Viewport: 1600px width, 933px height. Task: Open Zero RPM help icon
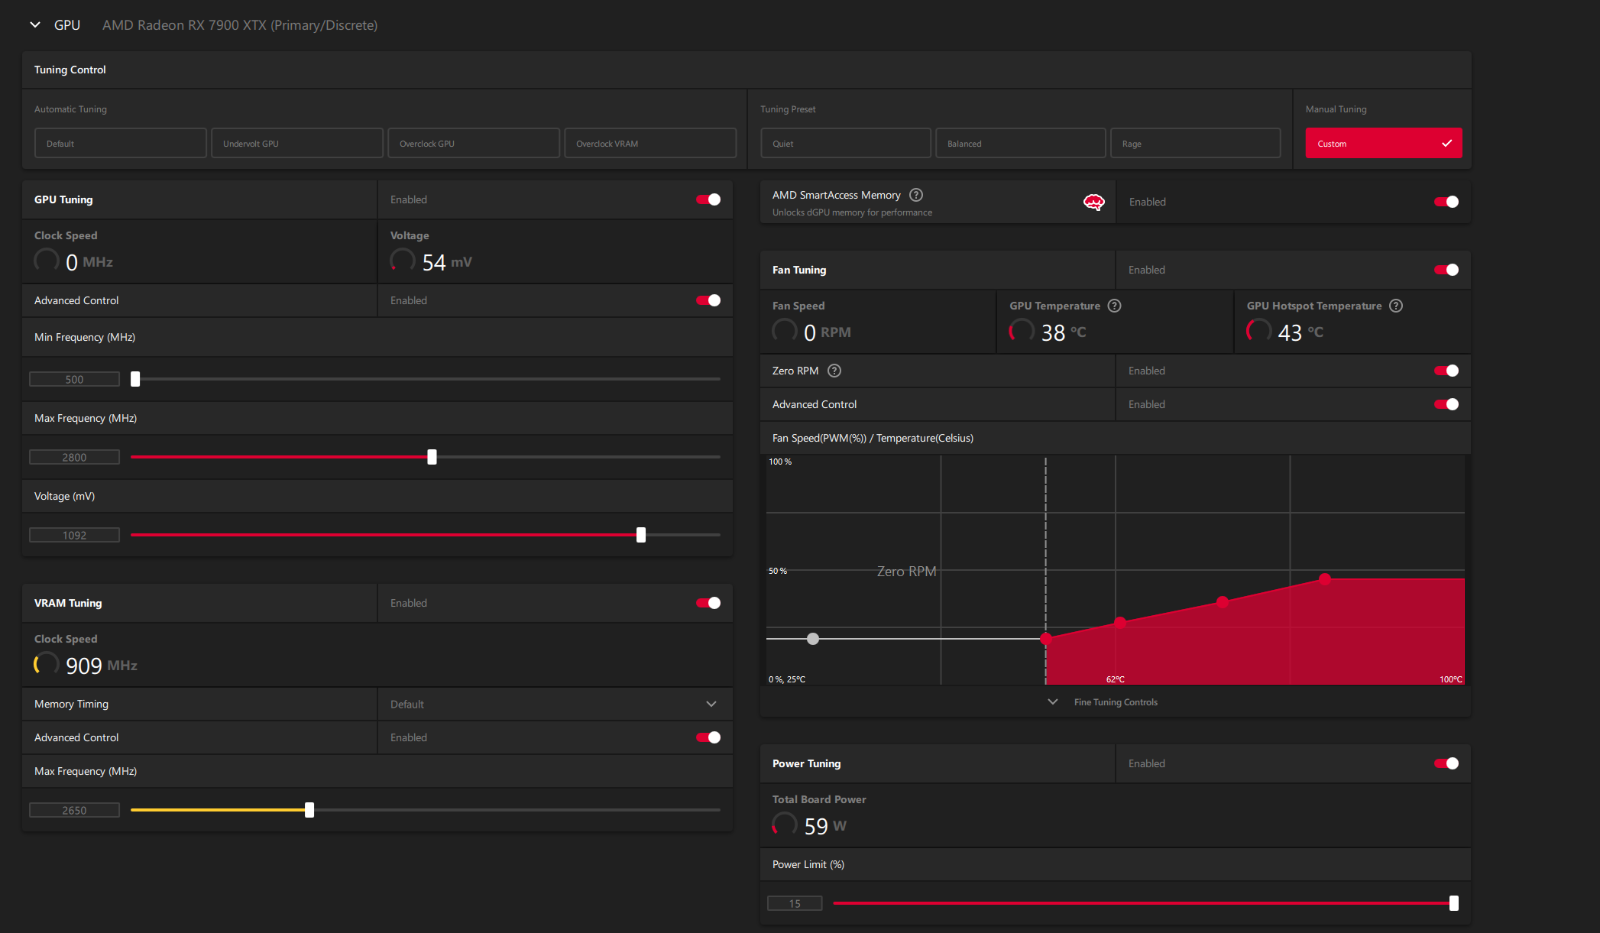coord(834,371)
